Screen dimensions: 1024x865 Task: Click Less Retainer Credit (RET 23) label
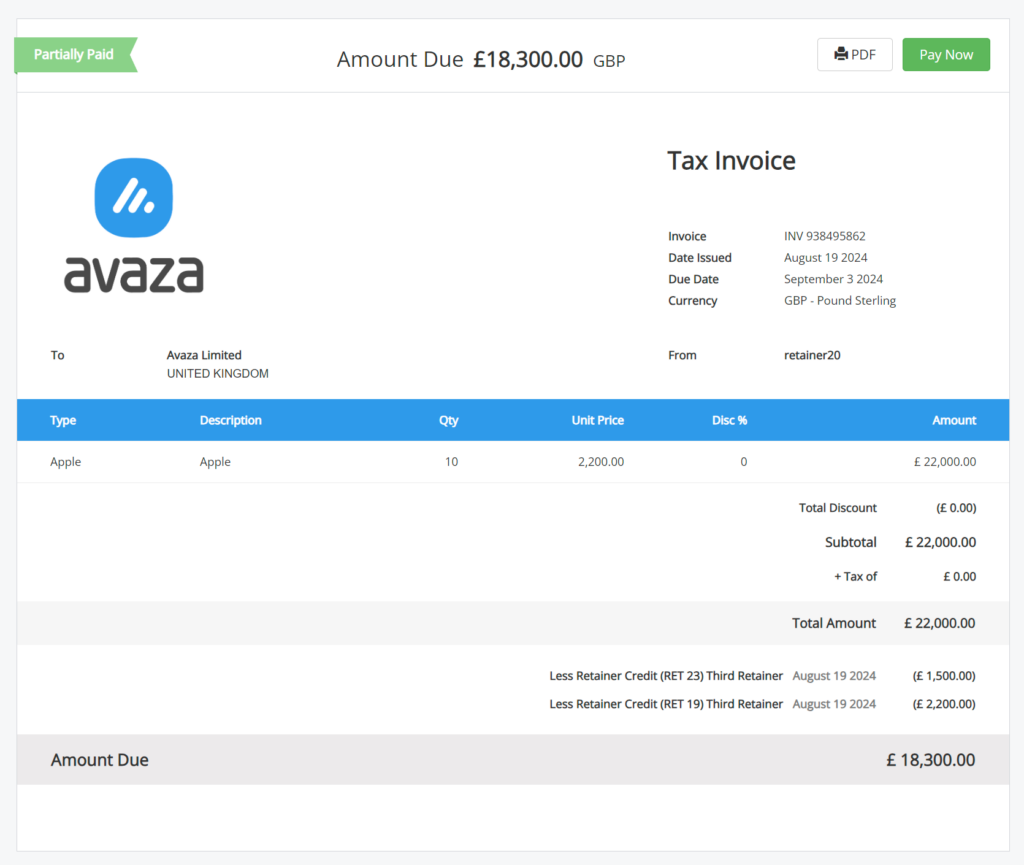665,676
